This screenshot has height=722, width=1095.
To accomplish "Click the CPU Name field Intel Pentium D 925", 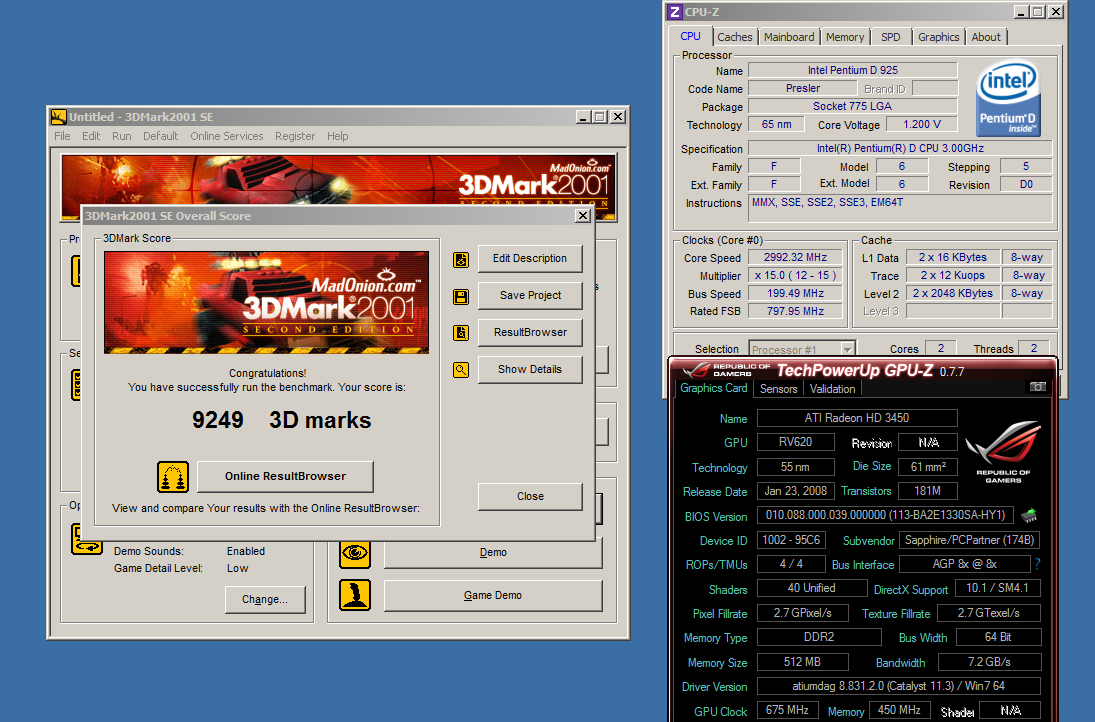I will pos(853,71).
